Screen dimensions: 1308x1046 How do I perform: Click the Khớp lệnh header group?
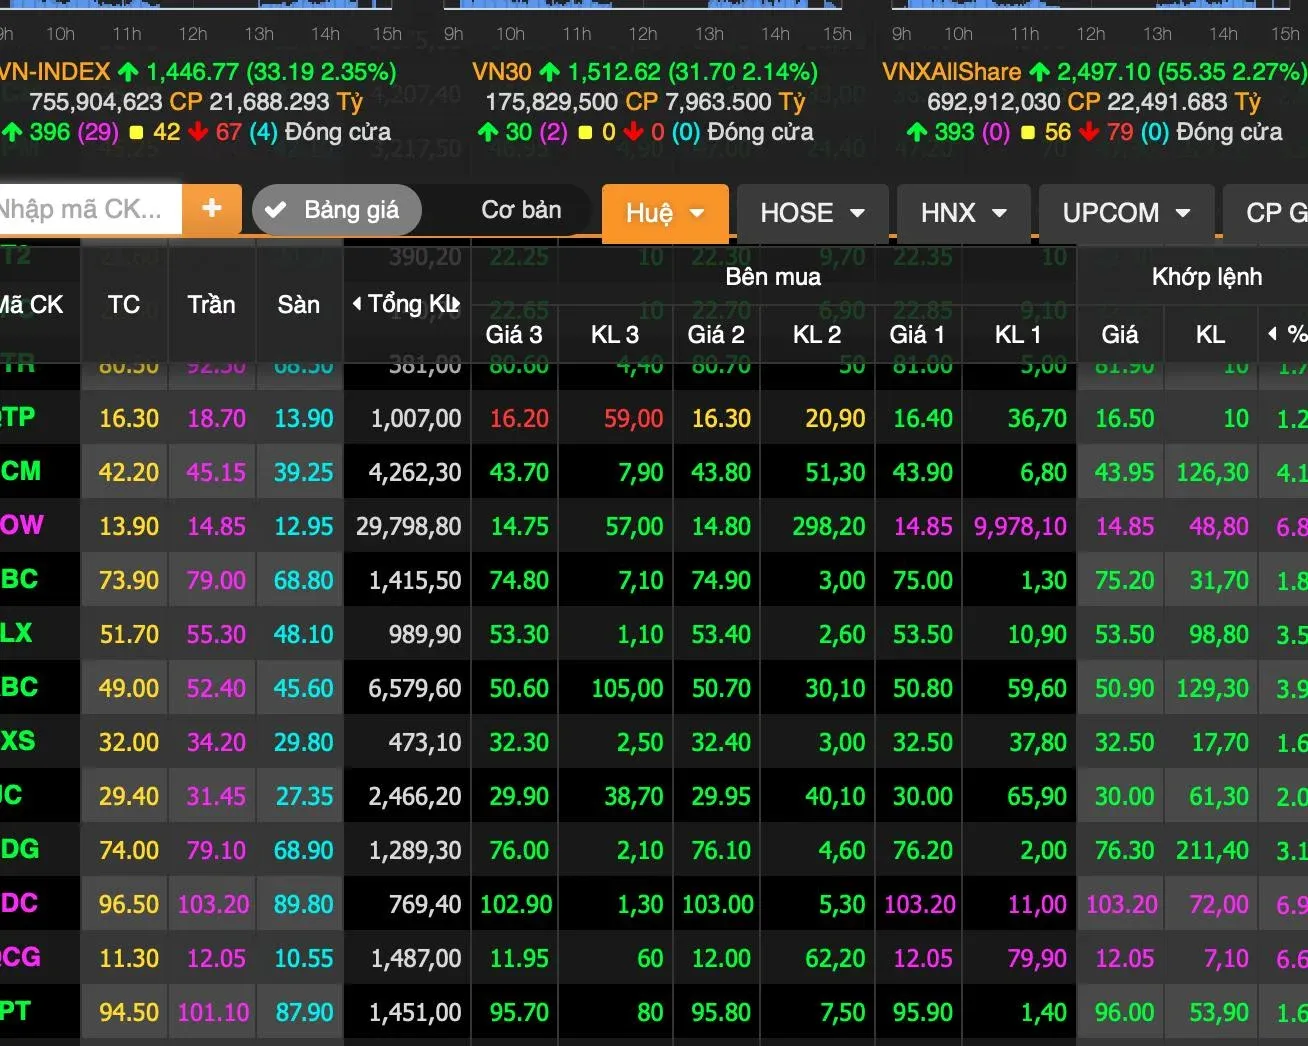[x=1206, y=277]
